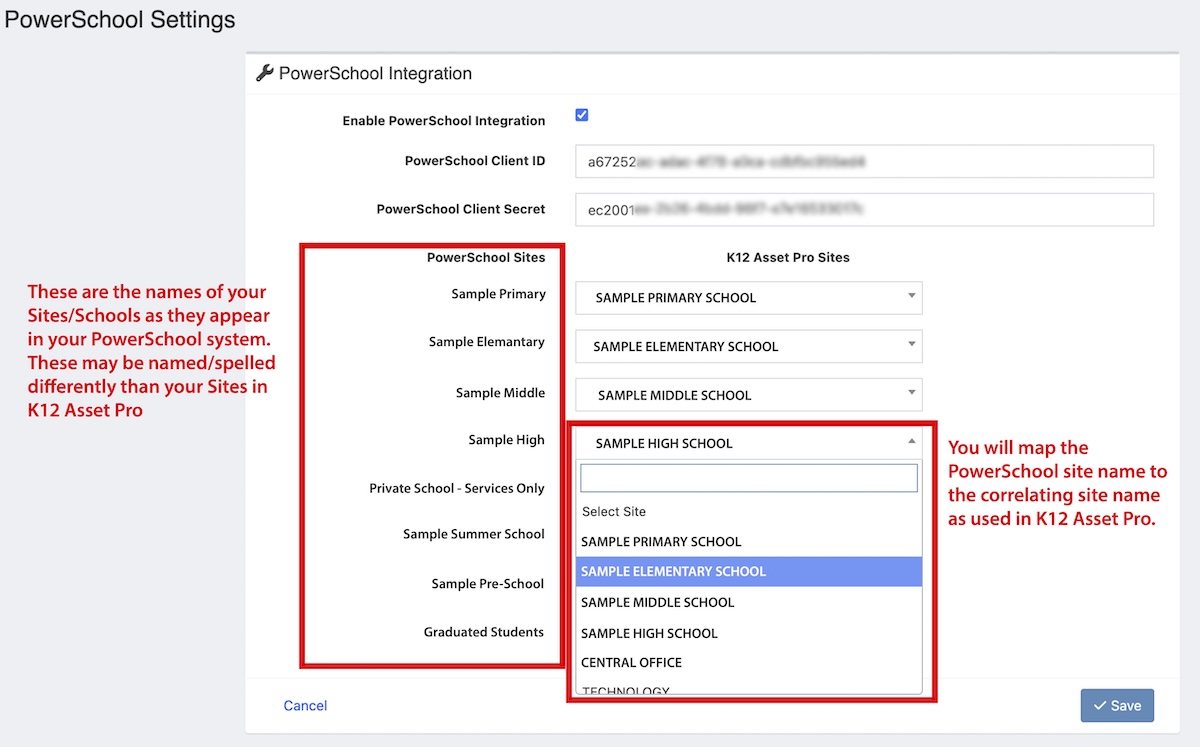Open the Sample Primary site dropdown
1200x747 pixels.
(748, 298)
